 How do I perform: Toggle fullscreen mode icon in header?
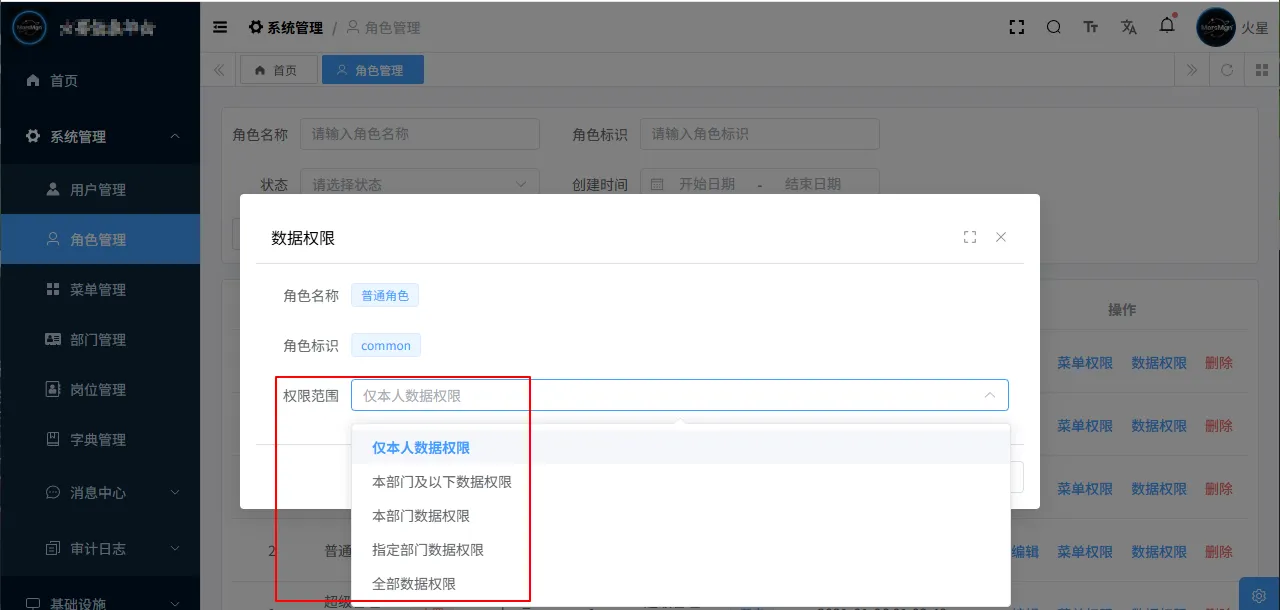[x=1017, y=27]
